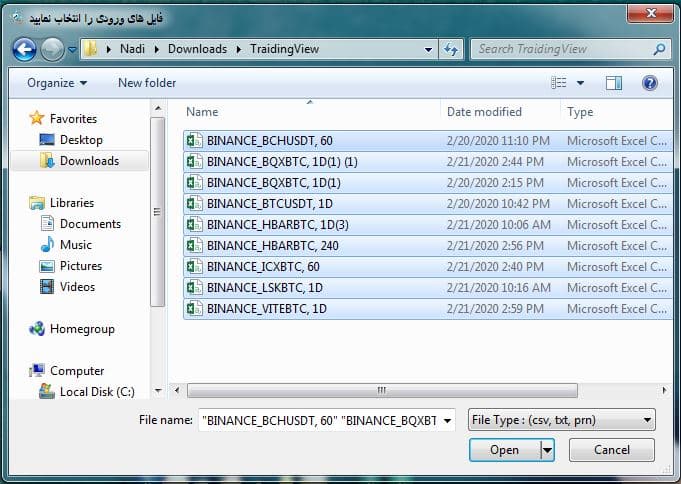Click Excel icon of BINANCE_LSKBTC, 1D
The width and height of the screenshot is (681, 484).
[194, 288]
